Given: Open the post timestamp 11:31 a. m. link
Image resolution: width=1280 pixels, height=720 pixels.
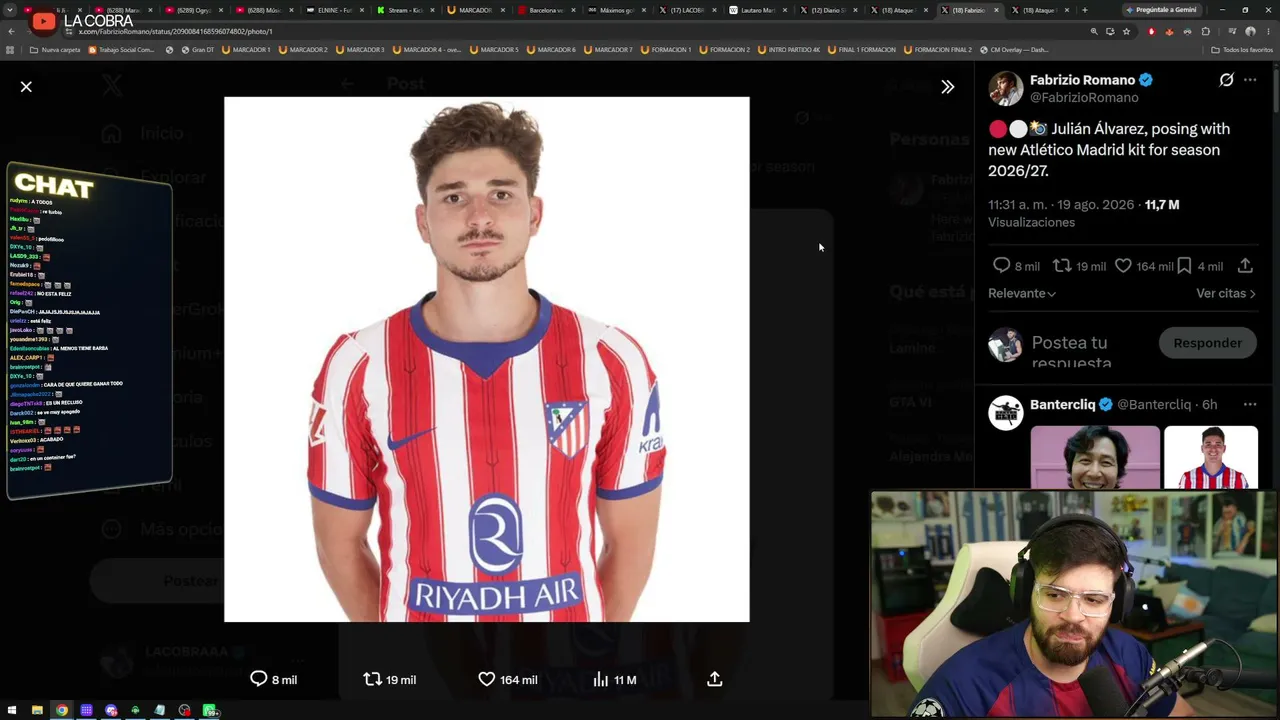Looking at the screenshot, I should pos(1061,204).
